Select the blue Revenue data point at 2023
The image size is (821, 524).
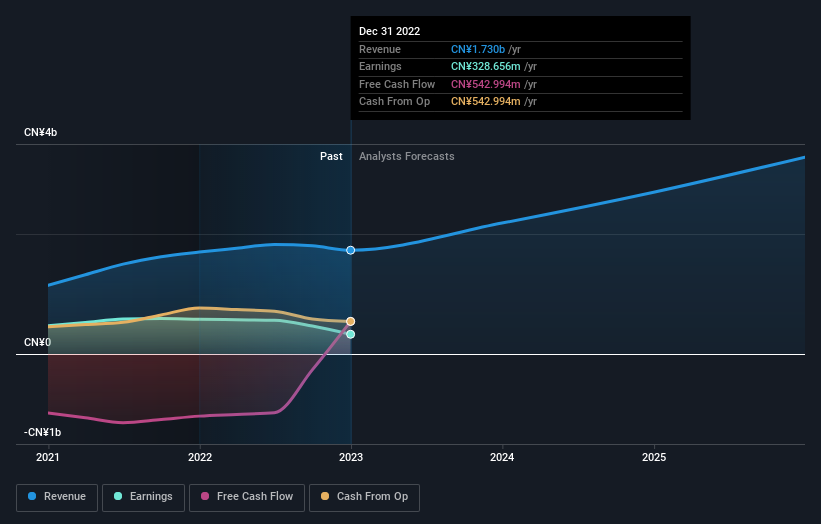[351, 250]
